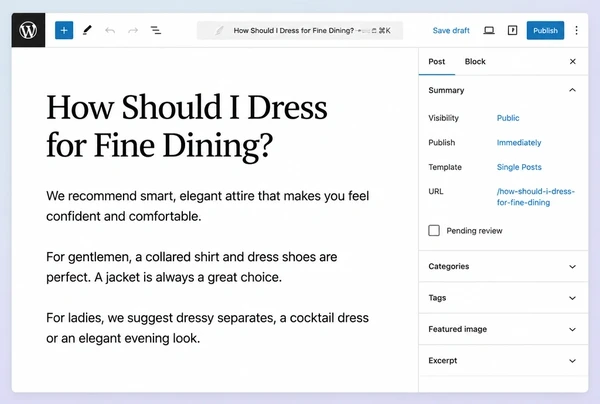
Task: Expand the Categories panel
Action: (x=503, y=266)
